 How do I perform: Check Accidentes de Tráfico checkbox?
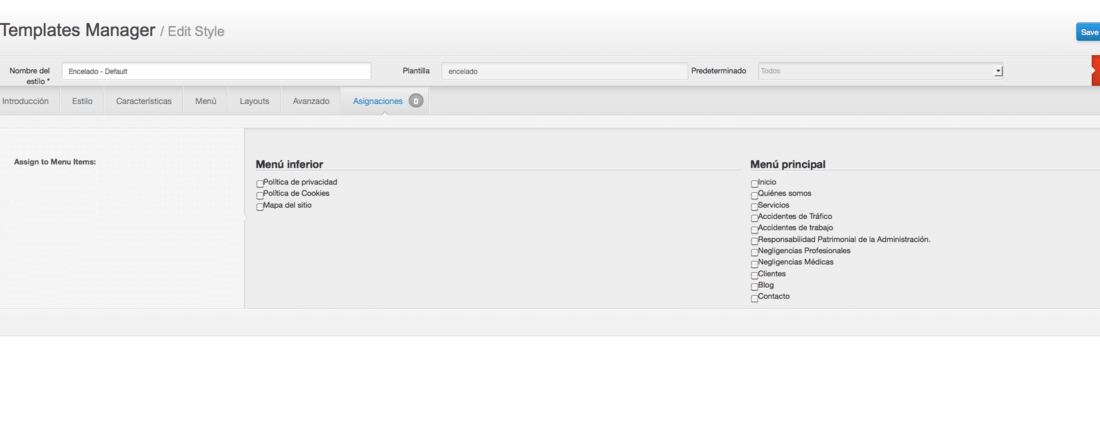[755, 218]
